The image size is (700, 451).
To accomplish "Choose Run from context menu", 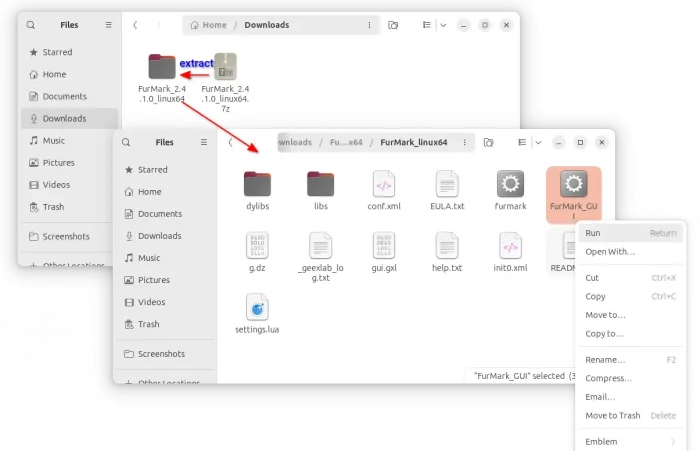I will pos(630,233).
